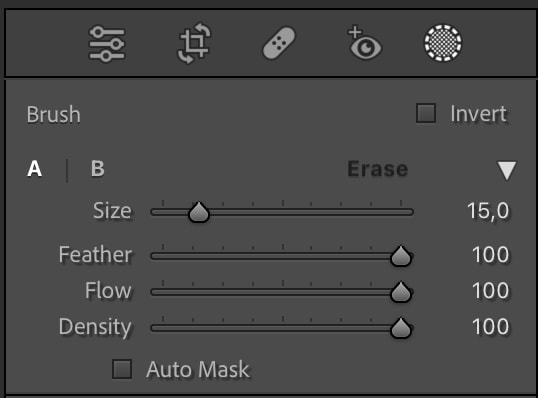Viewport: 538px width, 398px height.
Task: Click the Brush panel heading
Action: click(54, 114)
